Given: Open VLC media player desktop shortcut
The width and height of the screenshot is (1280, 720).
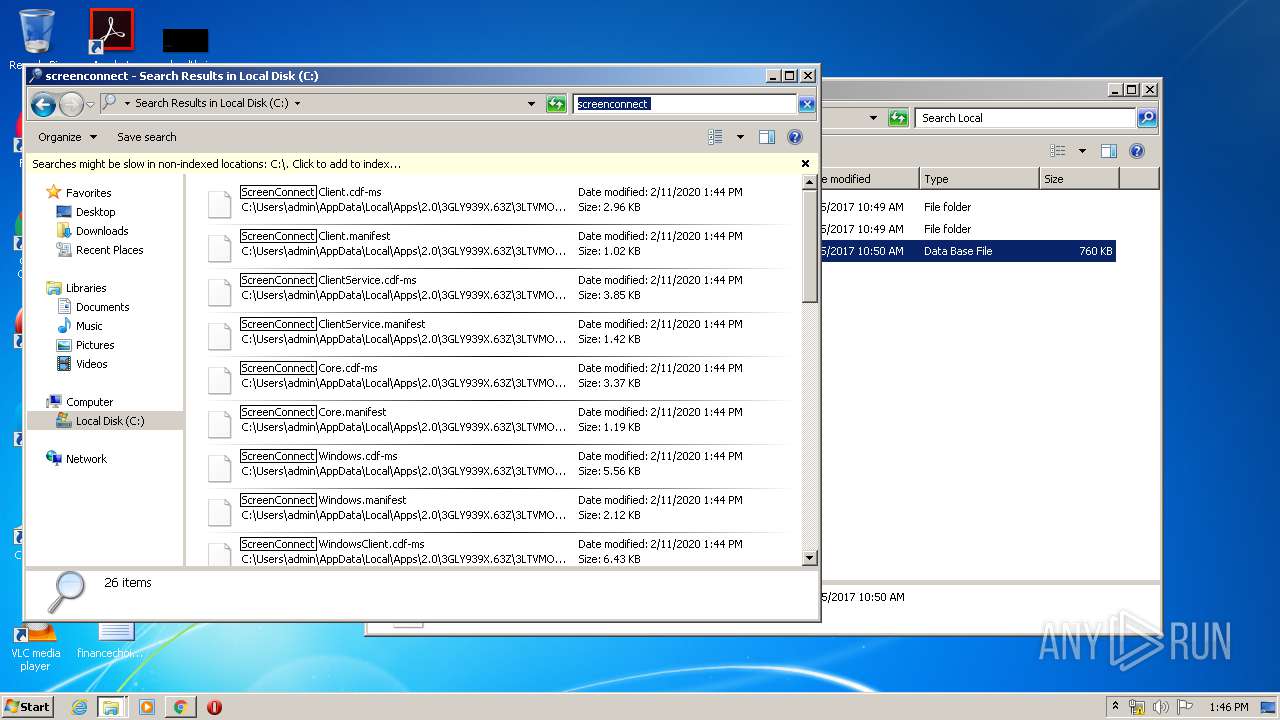Looking at the screenshot, I should (35, 645).
